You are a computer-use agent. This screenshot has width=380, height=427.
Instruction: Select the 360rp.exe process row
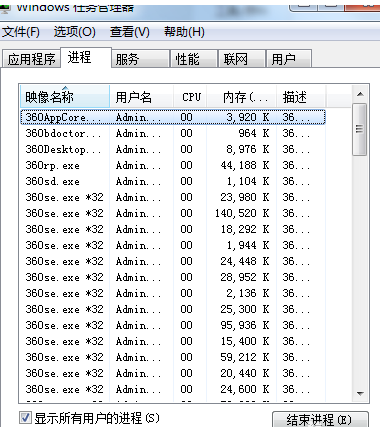coord(173,165)
